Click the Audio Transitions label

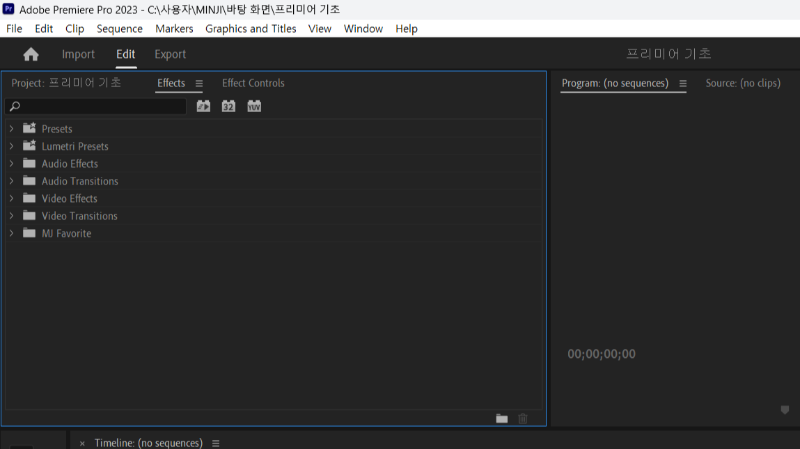(x=80, y=181)
